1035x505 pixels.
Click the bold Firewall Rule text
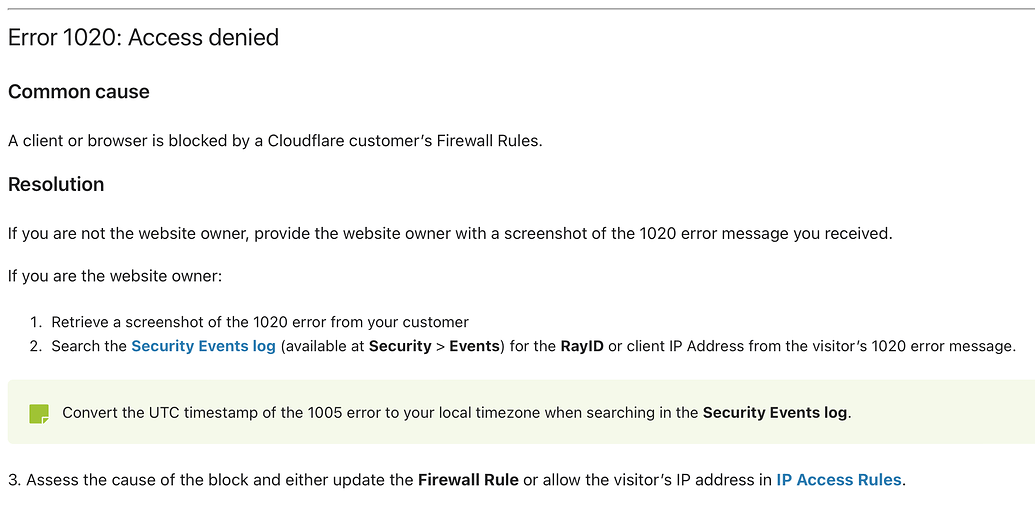tap(468, 480)
